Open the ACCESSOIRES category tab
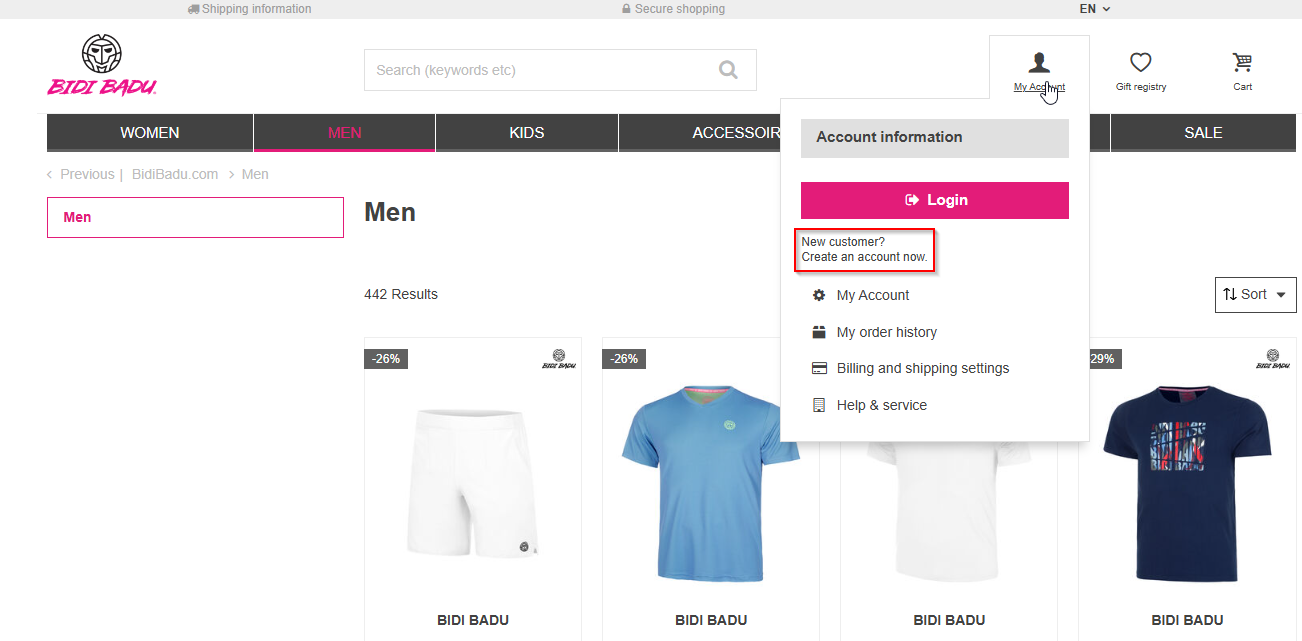Image resolution: width=1302 pixels, height=641 pixels. pos(700,133)
